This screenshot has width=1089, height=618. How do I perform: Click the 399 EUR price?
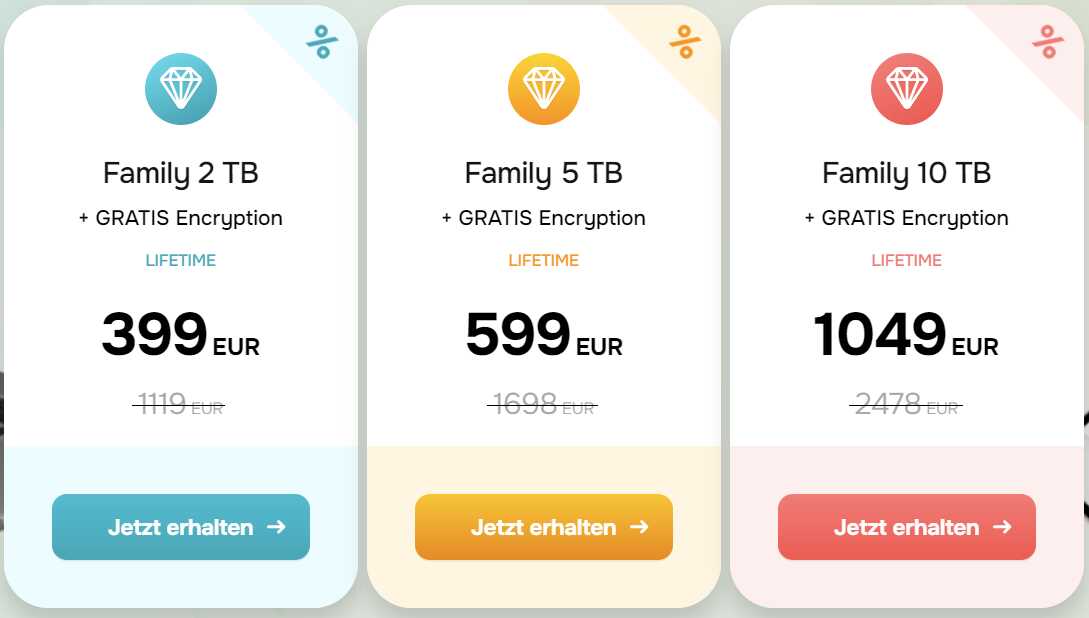(x=181, y=335)
